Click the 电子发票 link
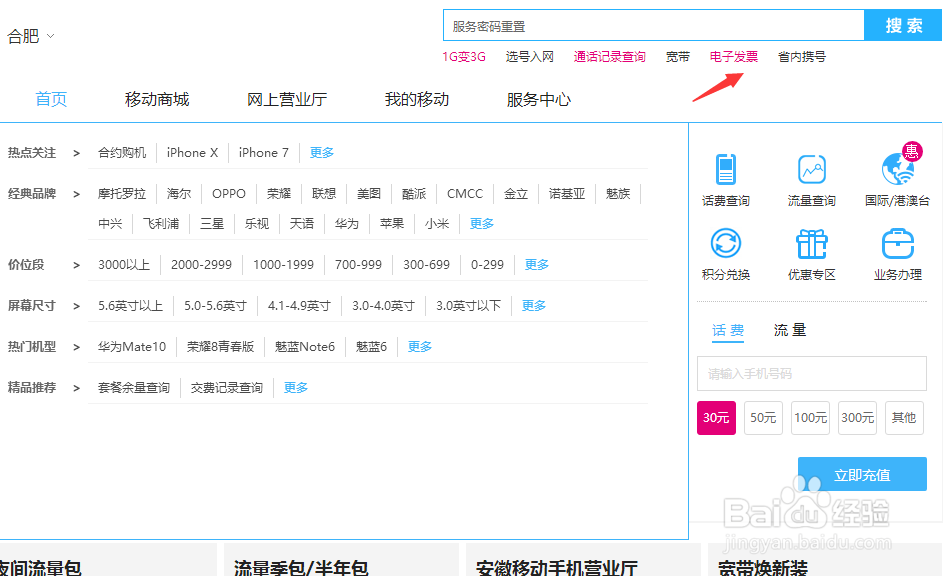This screenshot has width=943, height=576. (735, 56)
